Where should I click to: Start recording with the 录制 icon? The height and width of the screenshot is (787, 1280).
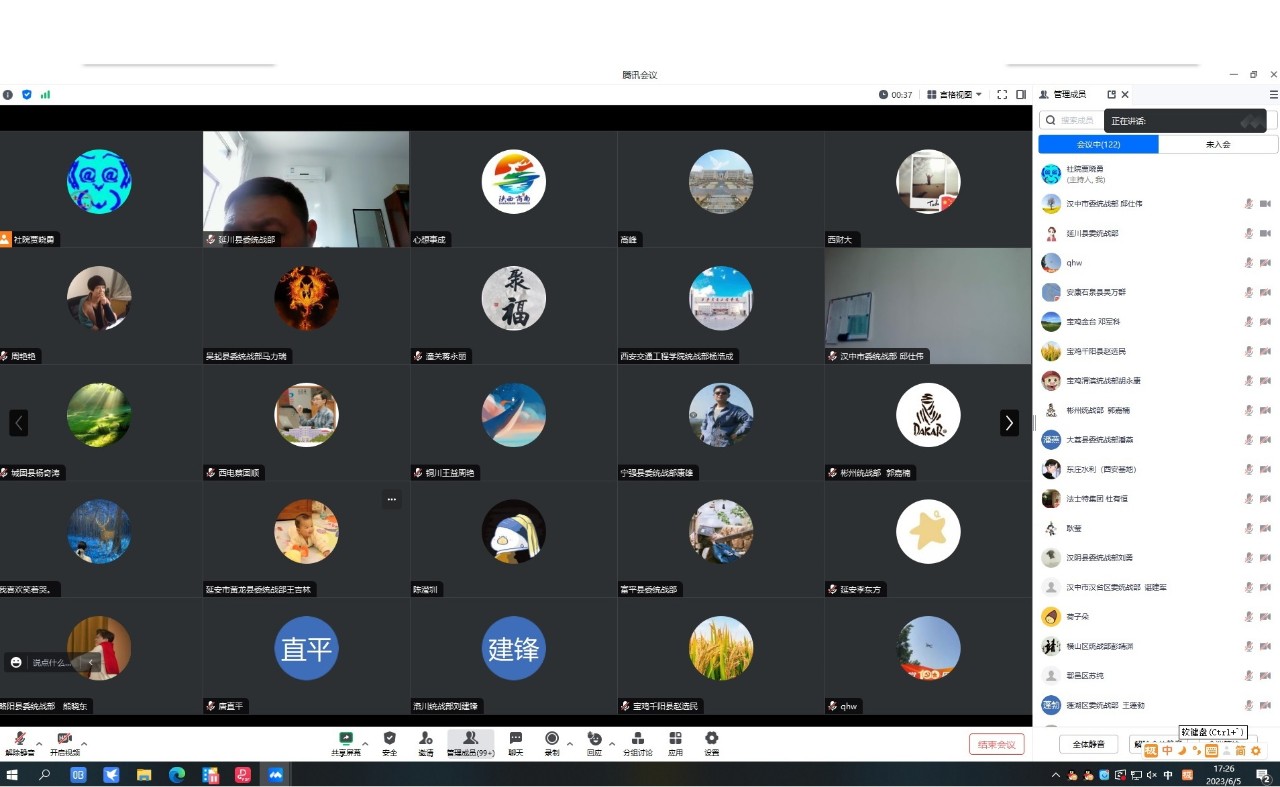(x=551, y=743)
